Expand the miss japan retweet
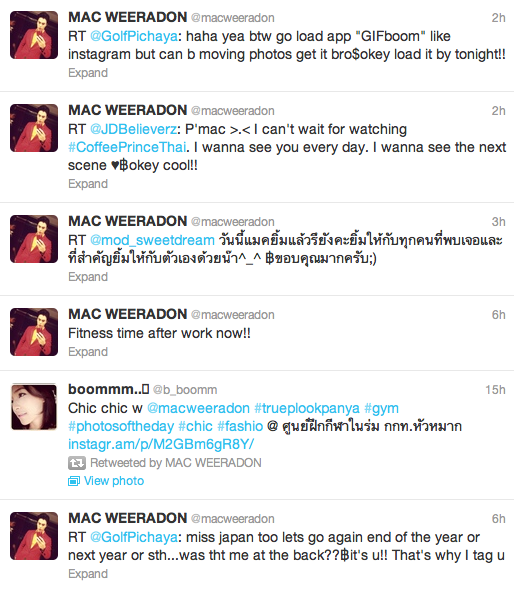Viewport: 514px width, 590px height. [88, 573]
